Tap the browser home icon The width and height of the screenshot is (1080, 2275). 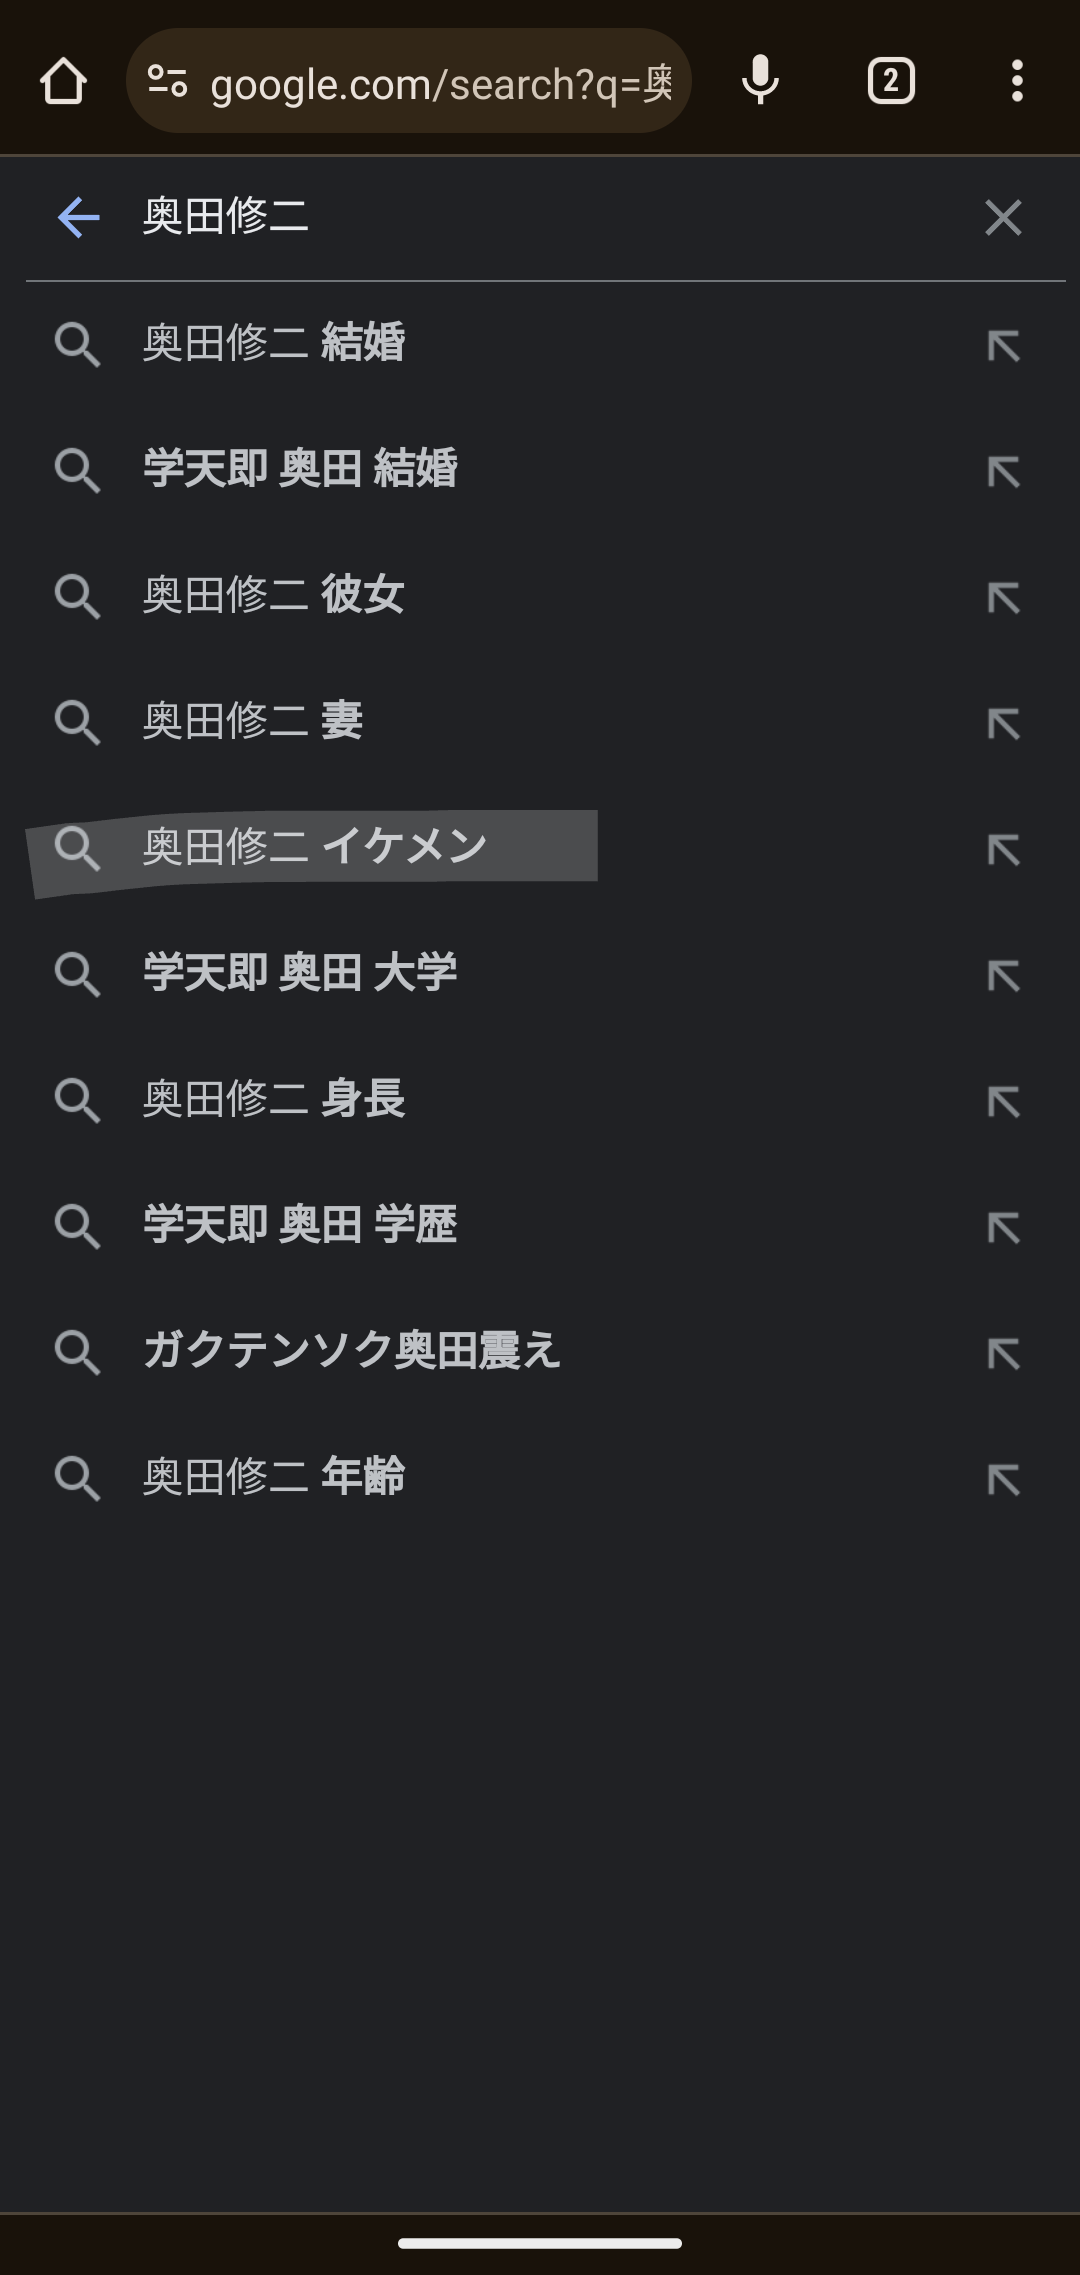point(63,81)
